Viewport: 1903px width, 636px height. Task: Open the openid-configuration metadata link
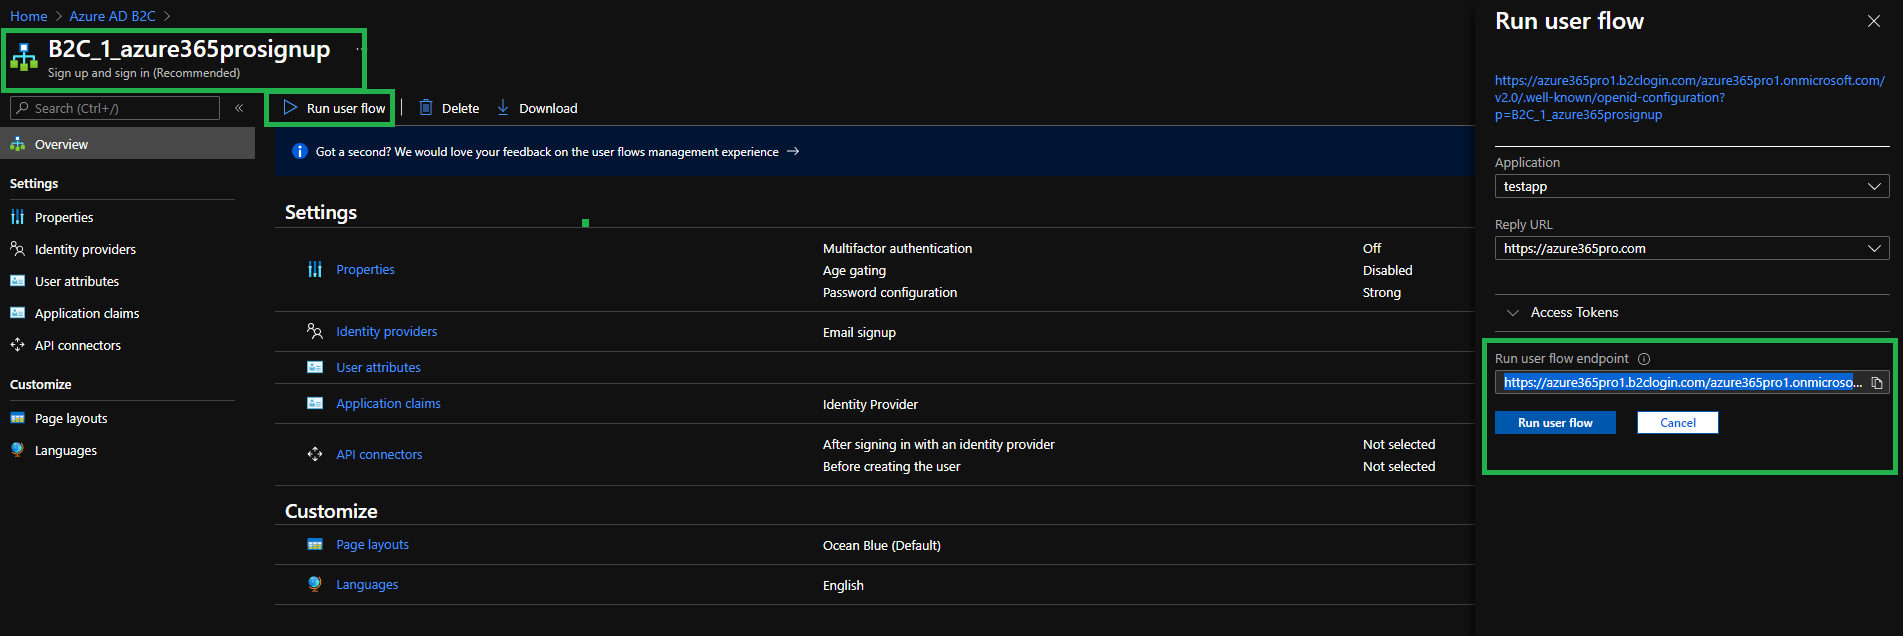pyautogui.click(x=1690, y=97)
